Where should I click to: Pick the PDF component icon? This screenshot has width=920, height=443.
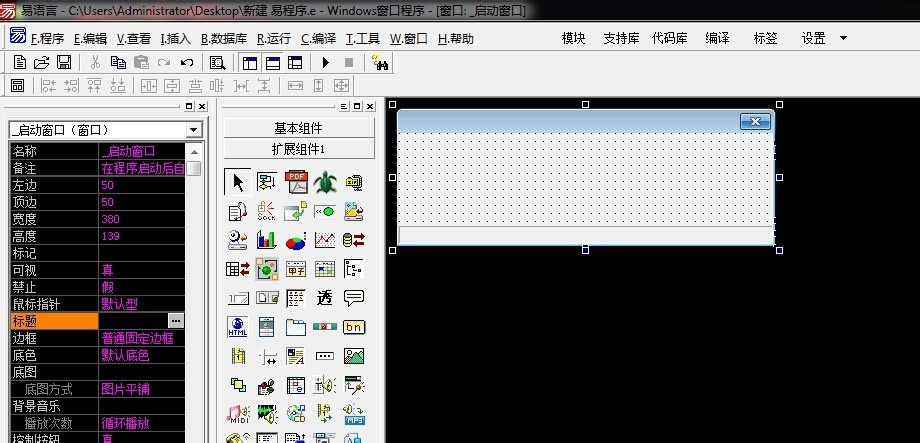(x=296, y=182)
